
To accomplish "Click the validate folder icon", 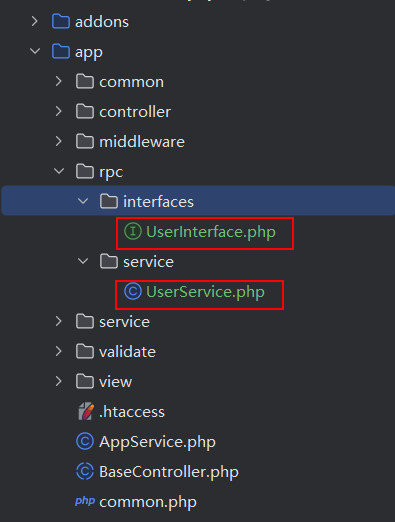I will point(85,352).
